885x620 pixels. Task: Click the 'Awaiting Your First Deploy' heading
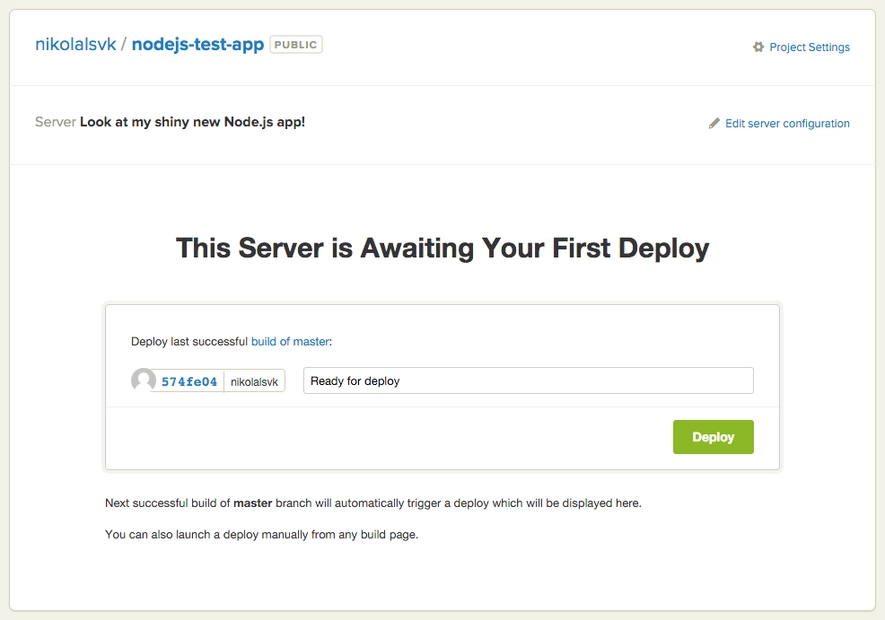[442, 248]
